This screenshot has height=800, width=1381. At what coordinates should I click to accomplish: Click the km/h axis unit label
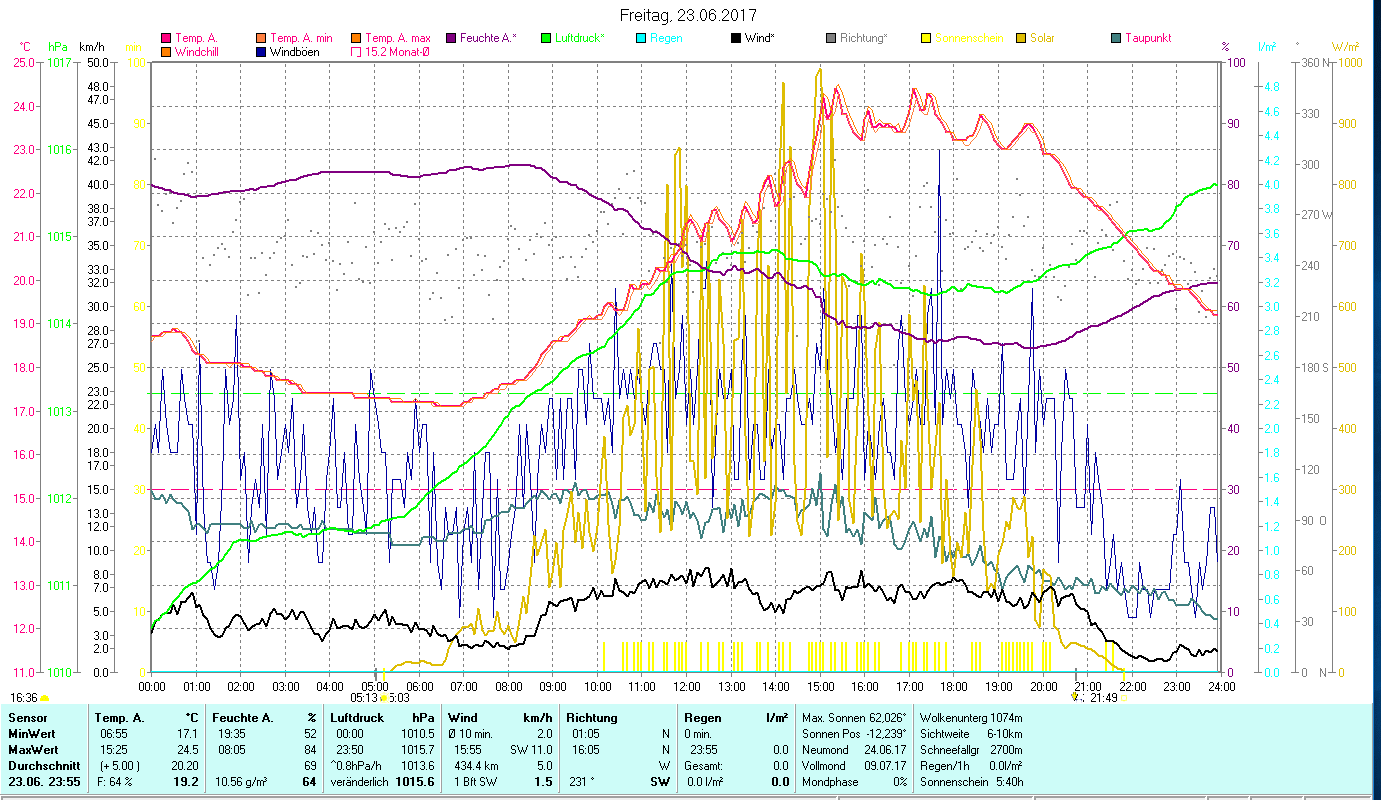91,47
